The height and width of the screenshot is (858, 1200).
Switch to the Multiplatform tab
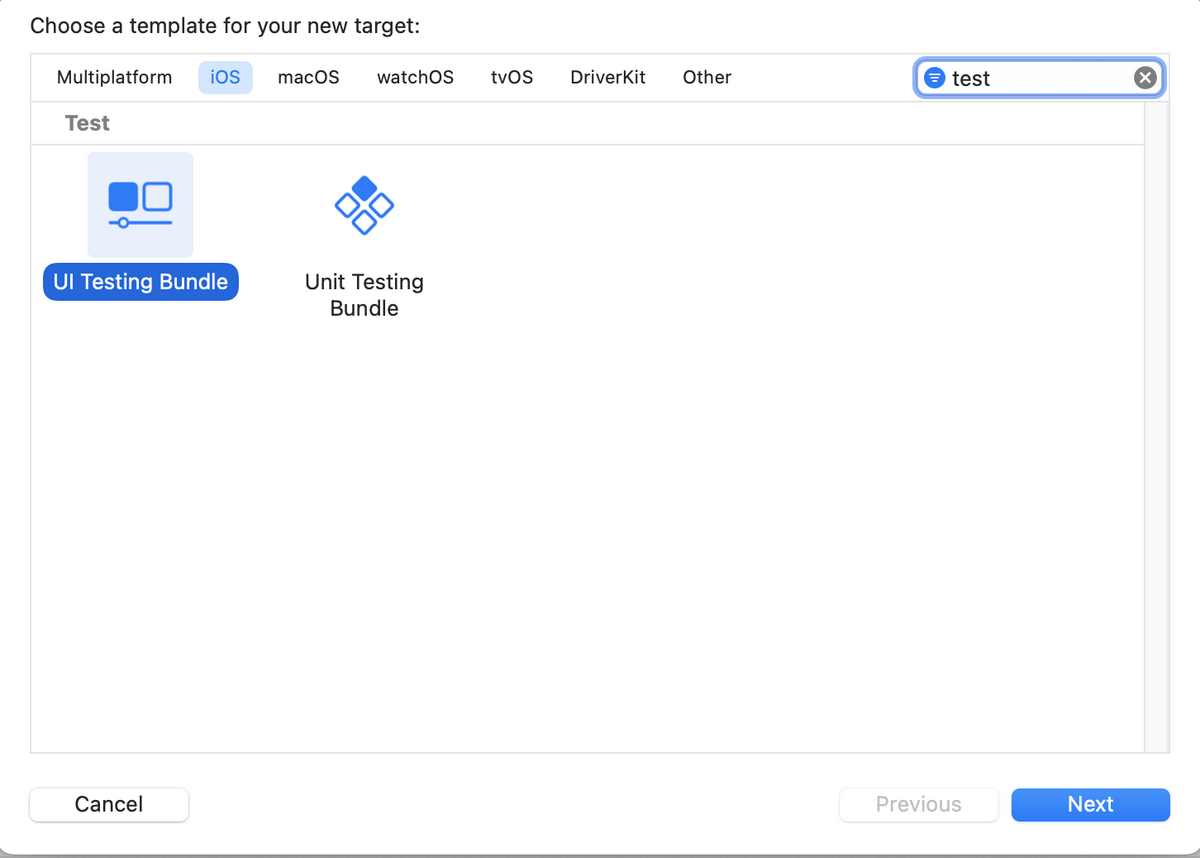pyautogui.click(x=114, y=77)
